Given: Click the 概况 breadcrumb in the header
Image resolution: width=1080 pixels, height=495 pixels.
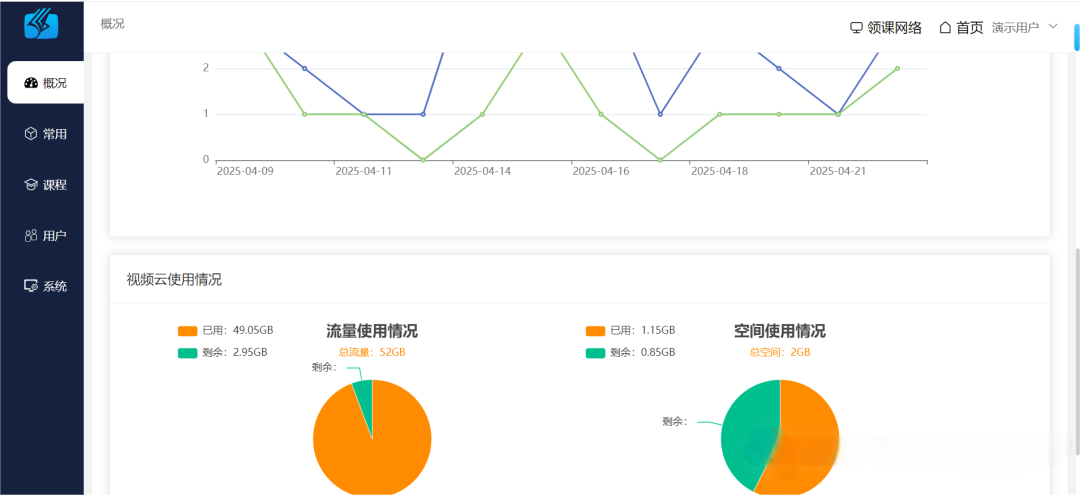Looking at the screenshot, I should (x=112, y=24).
